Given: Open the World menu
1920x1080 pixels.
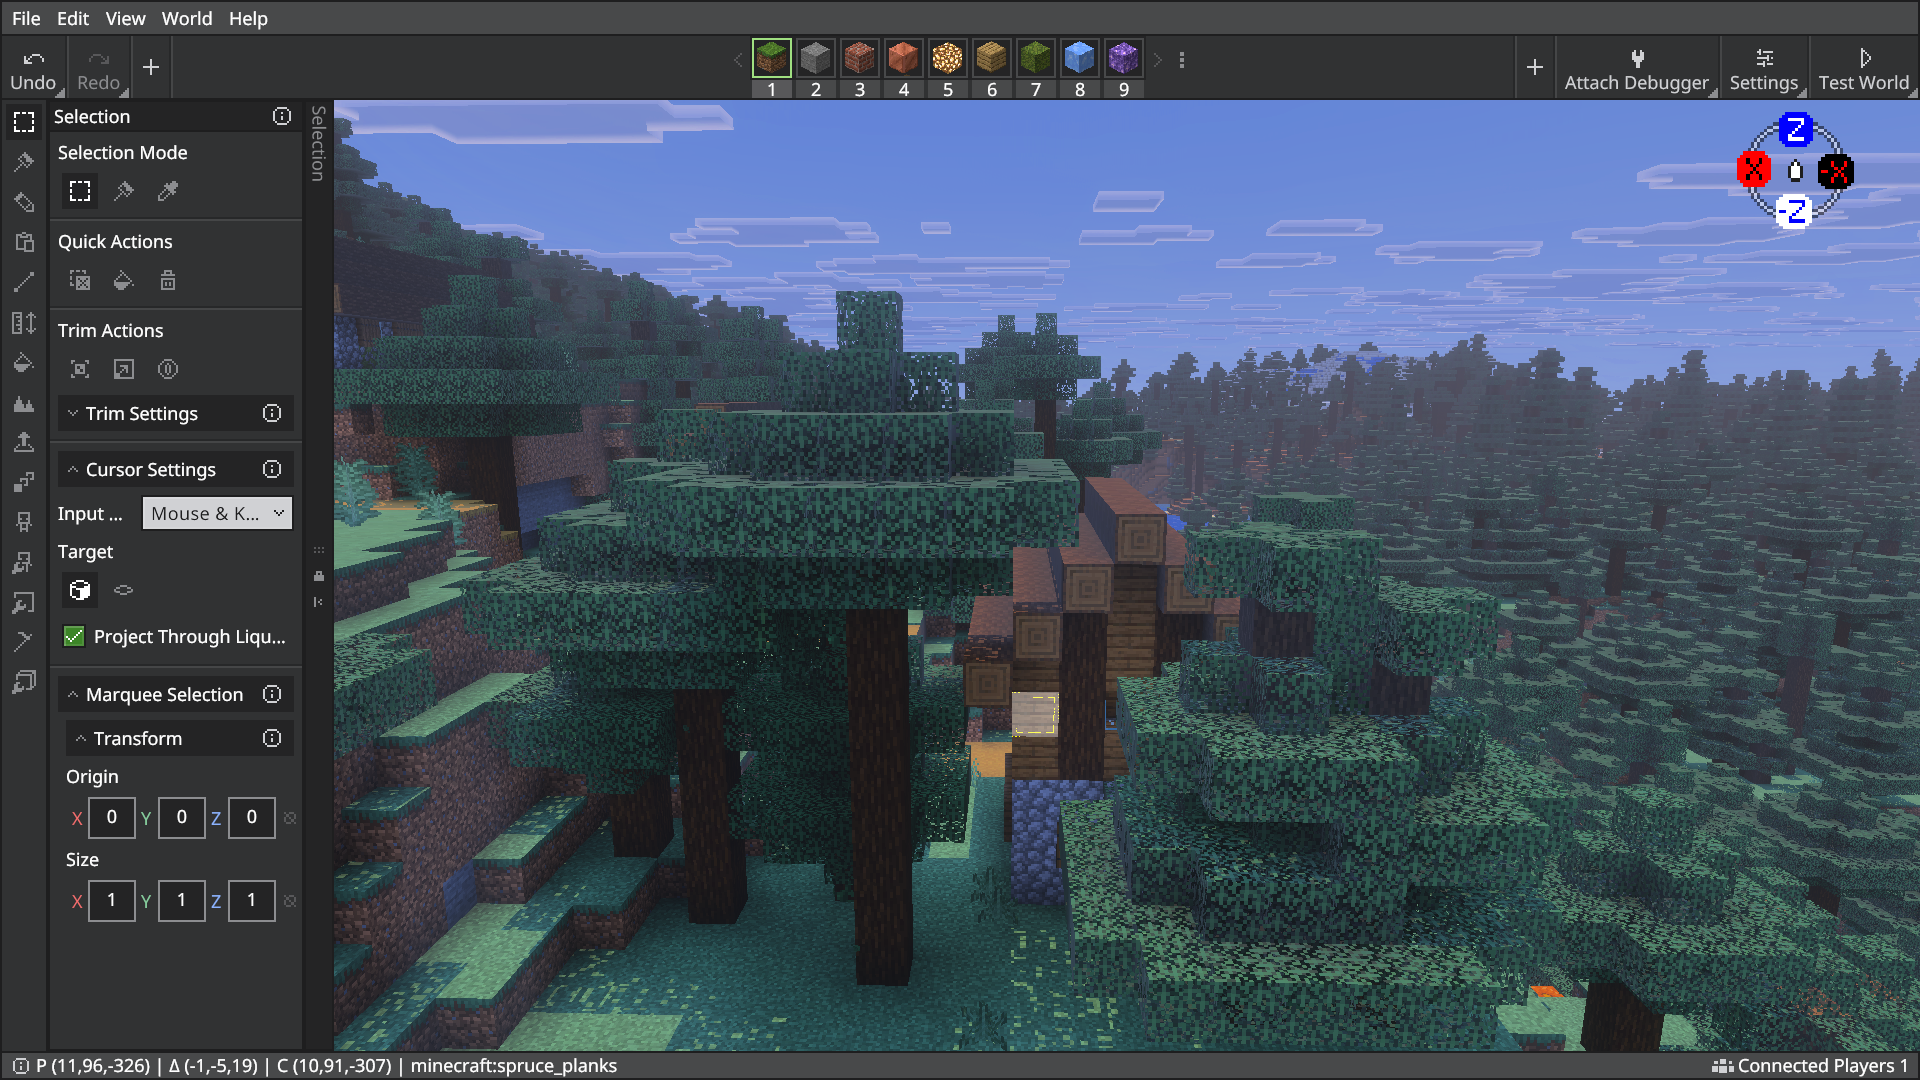Looking at the screenshot, I should (187, 18).
